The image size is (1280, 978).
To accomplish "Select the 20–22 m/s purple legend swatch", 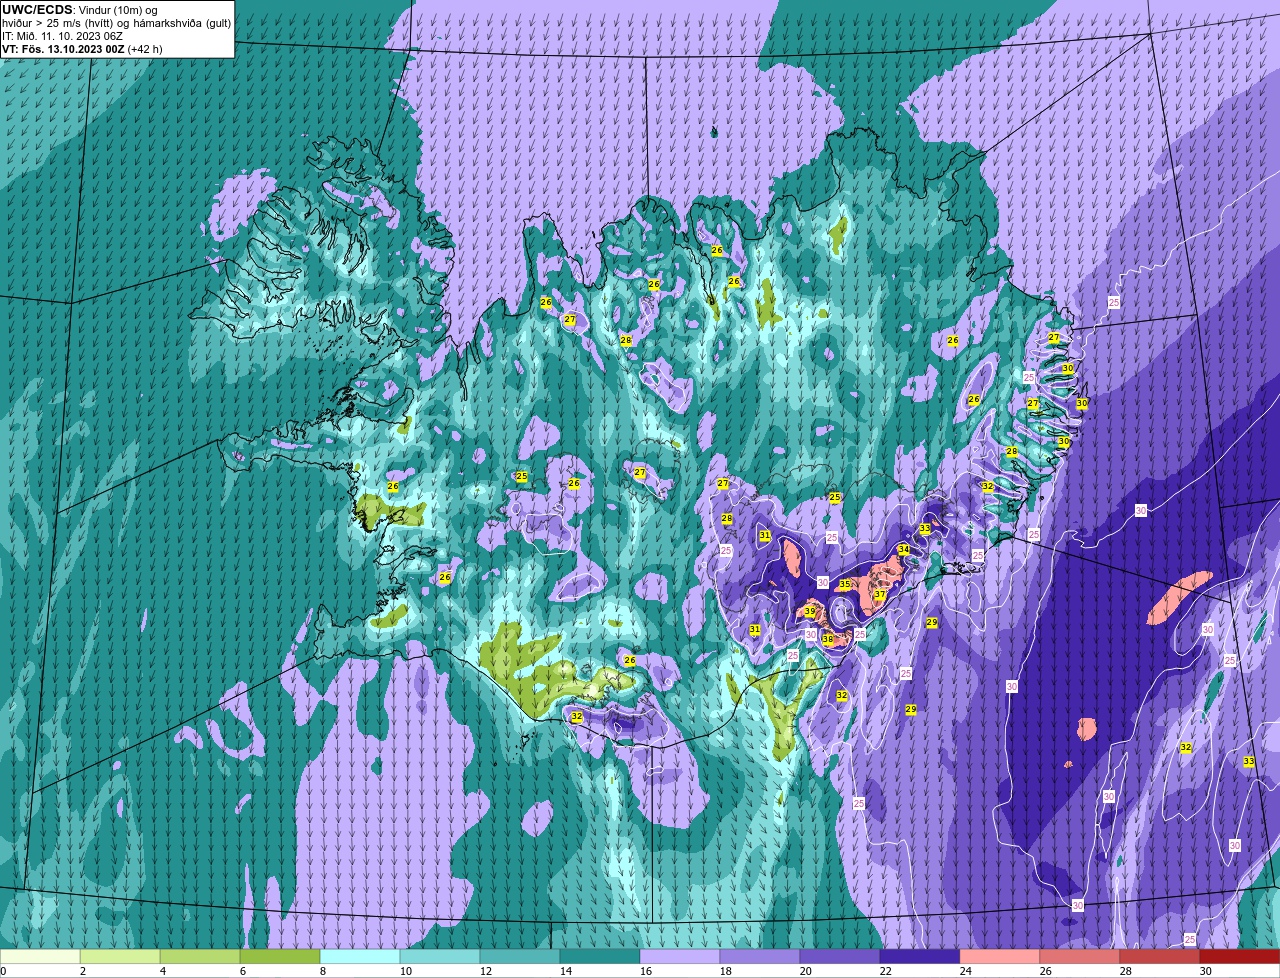I will (x=840, y=956).
